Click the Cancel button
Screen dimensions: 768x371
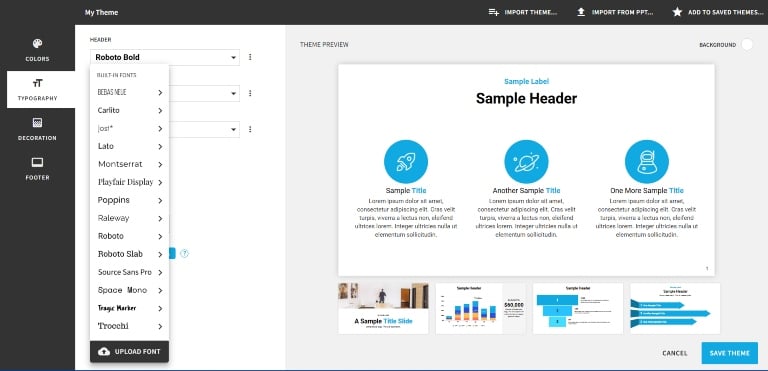674,353
